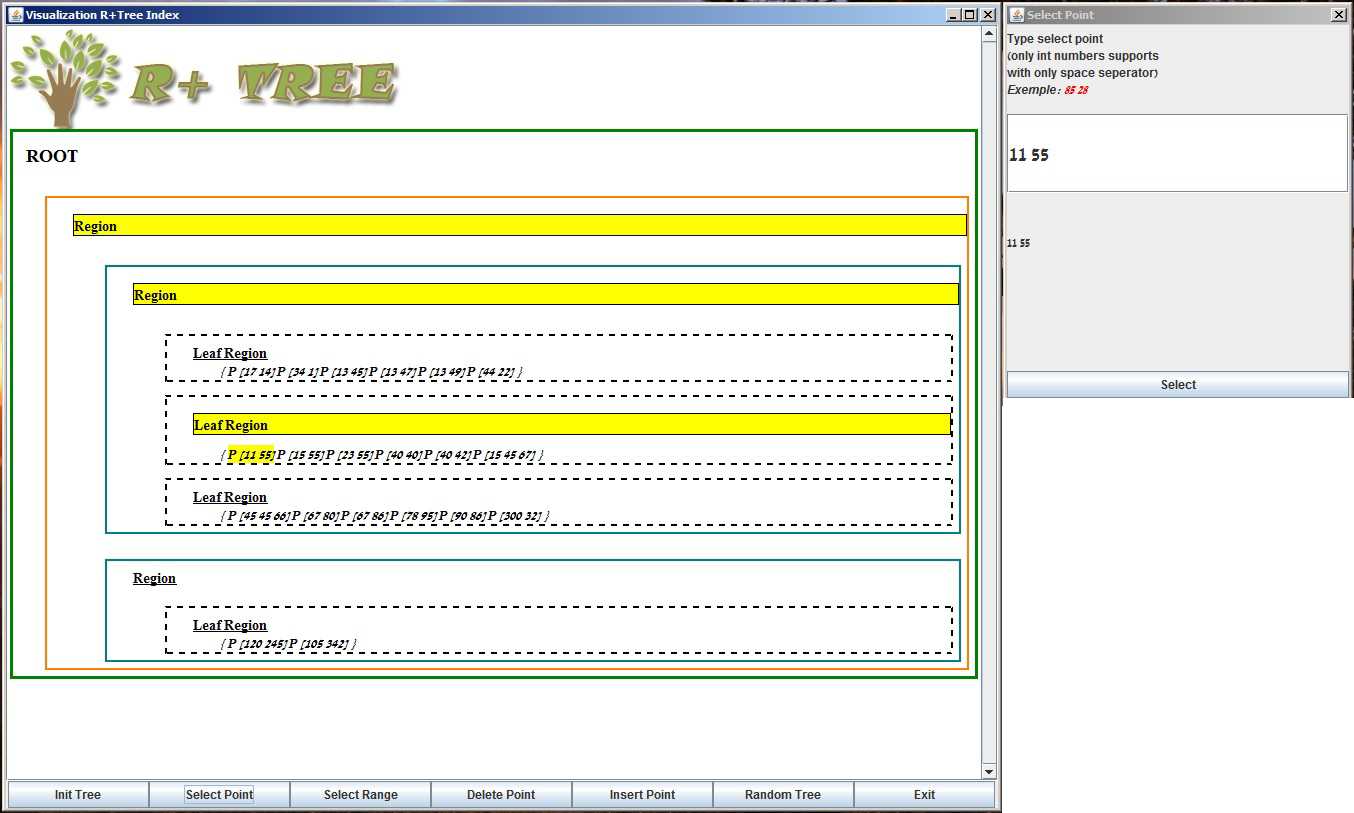Close the Select Point window

coord(1339,15)
